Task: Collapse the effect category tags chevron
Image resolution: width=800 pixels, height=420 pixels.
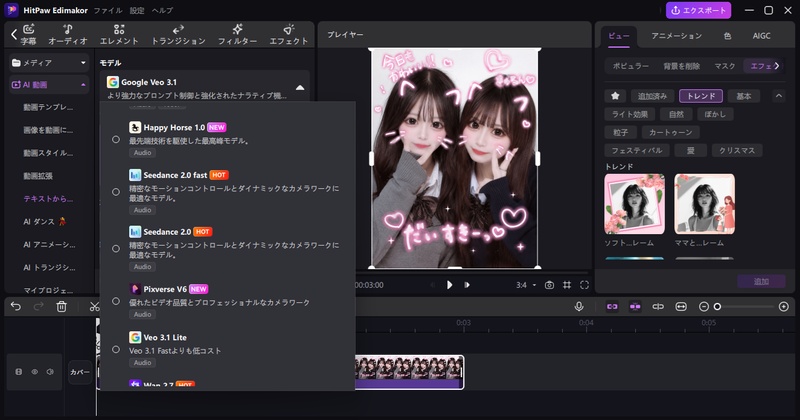Action: pyautogui.click(x=779, y=95)
